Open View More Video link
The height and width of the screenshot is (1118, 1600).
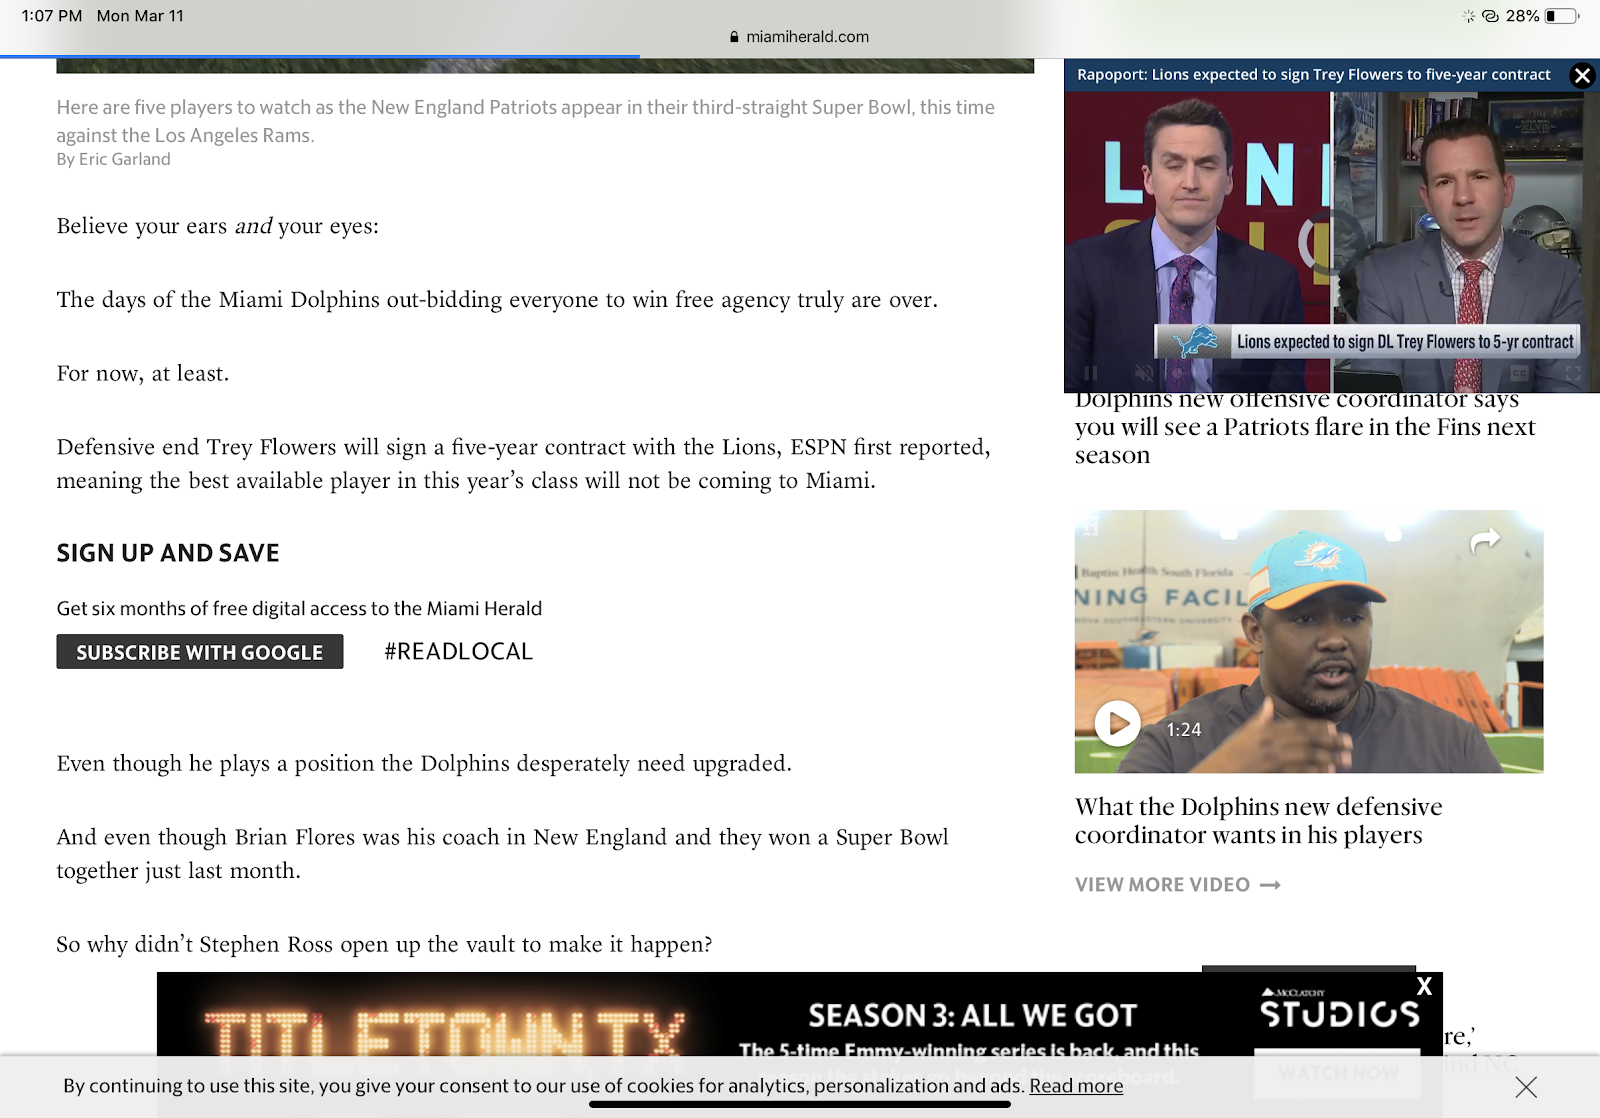(x=1177, y=885)
